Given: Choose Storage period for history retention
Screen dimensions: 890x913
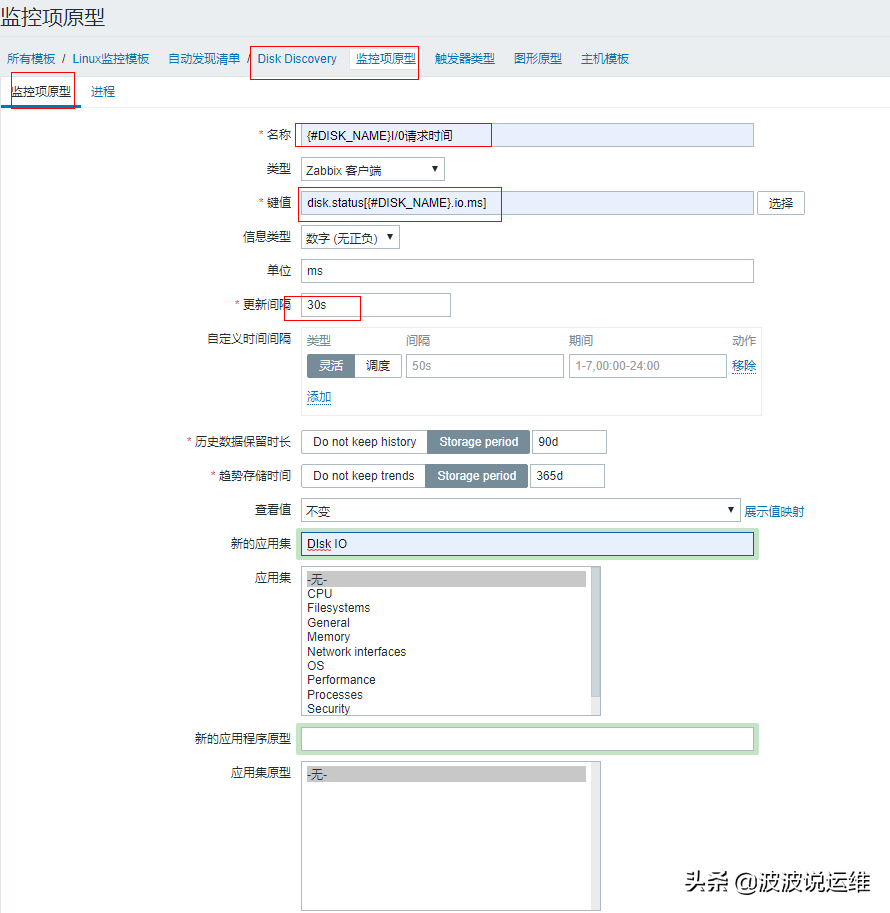Looking at the screenshot, I should point(479,442).
